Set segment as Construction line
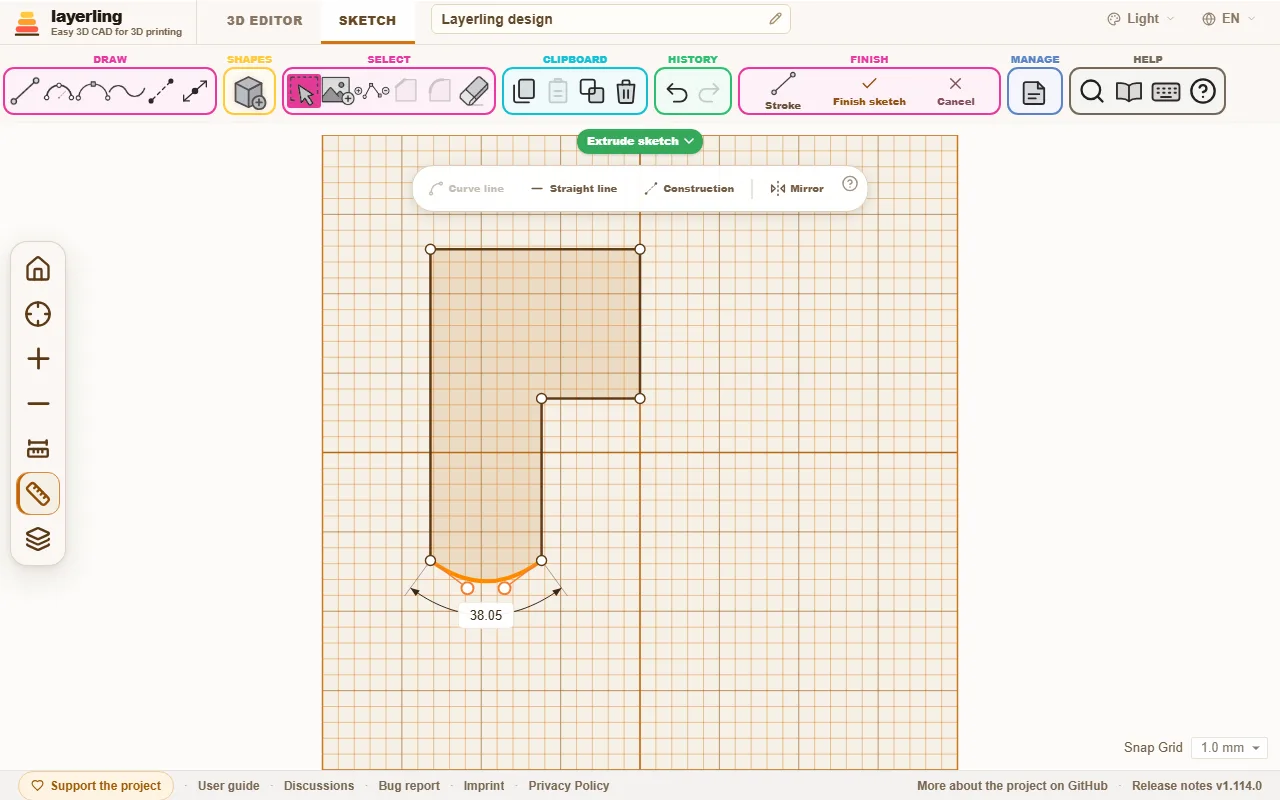 tap(689, 188)
